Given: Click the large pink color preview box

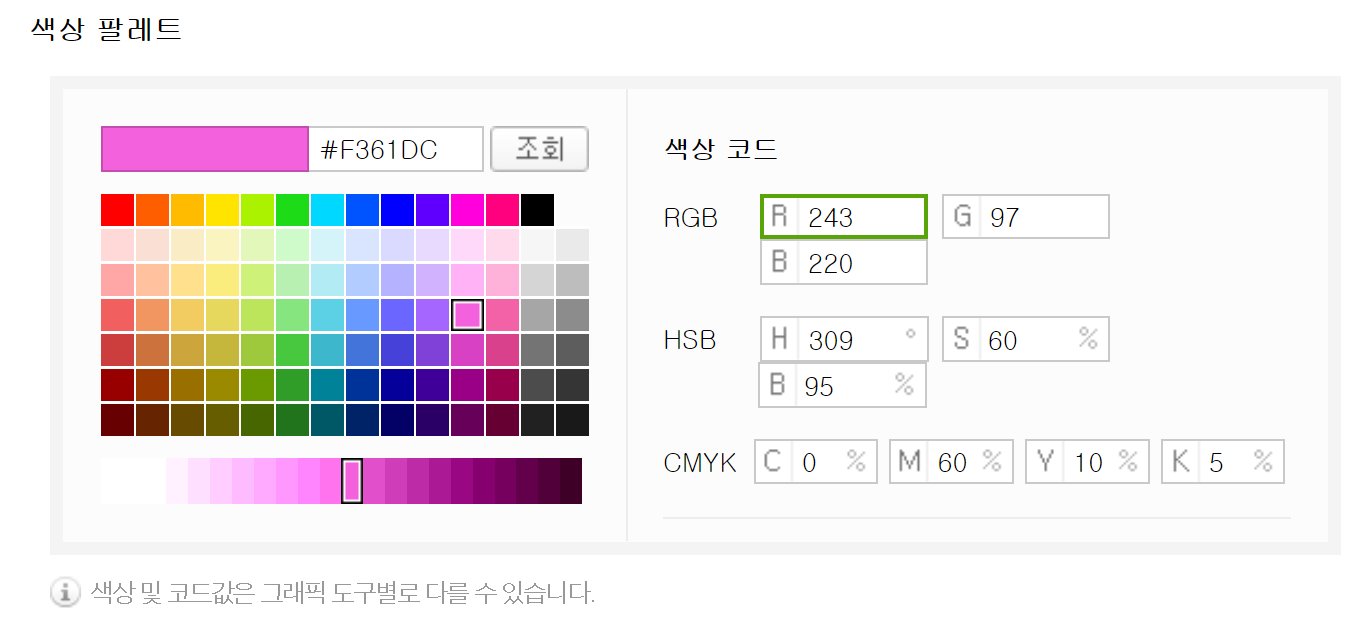Looking at the screenshot, I should (x=205, y=149).
